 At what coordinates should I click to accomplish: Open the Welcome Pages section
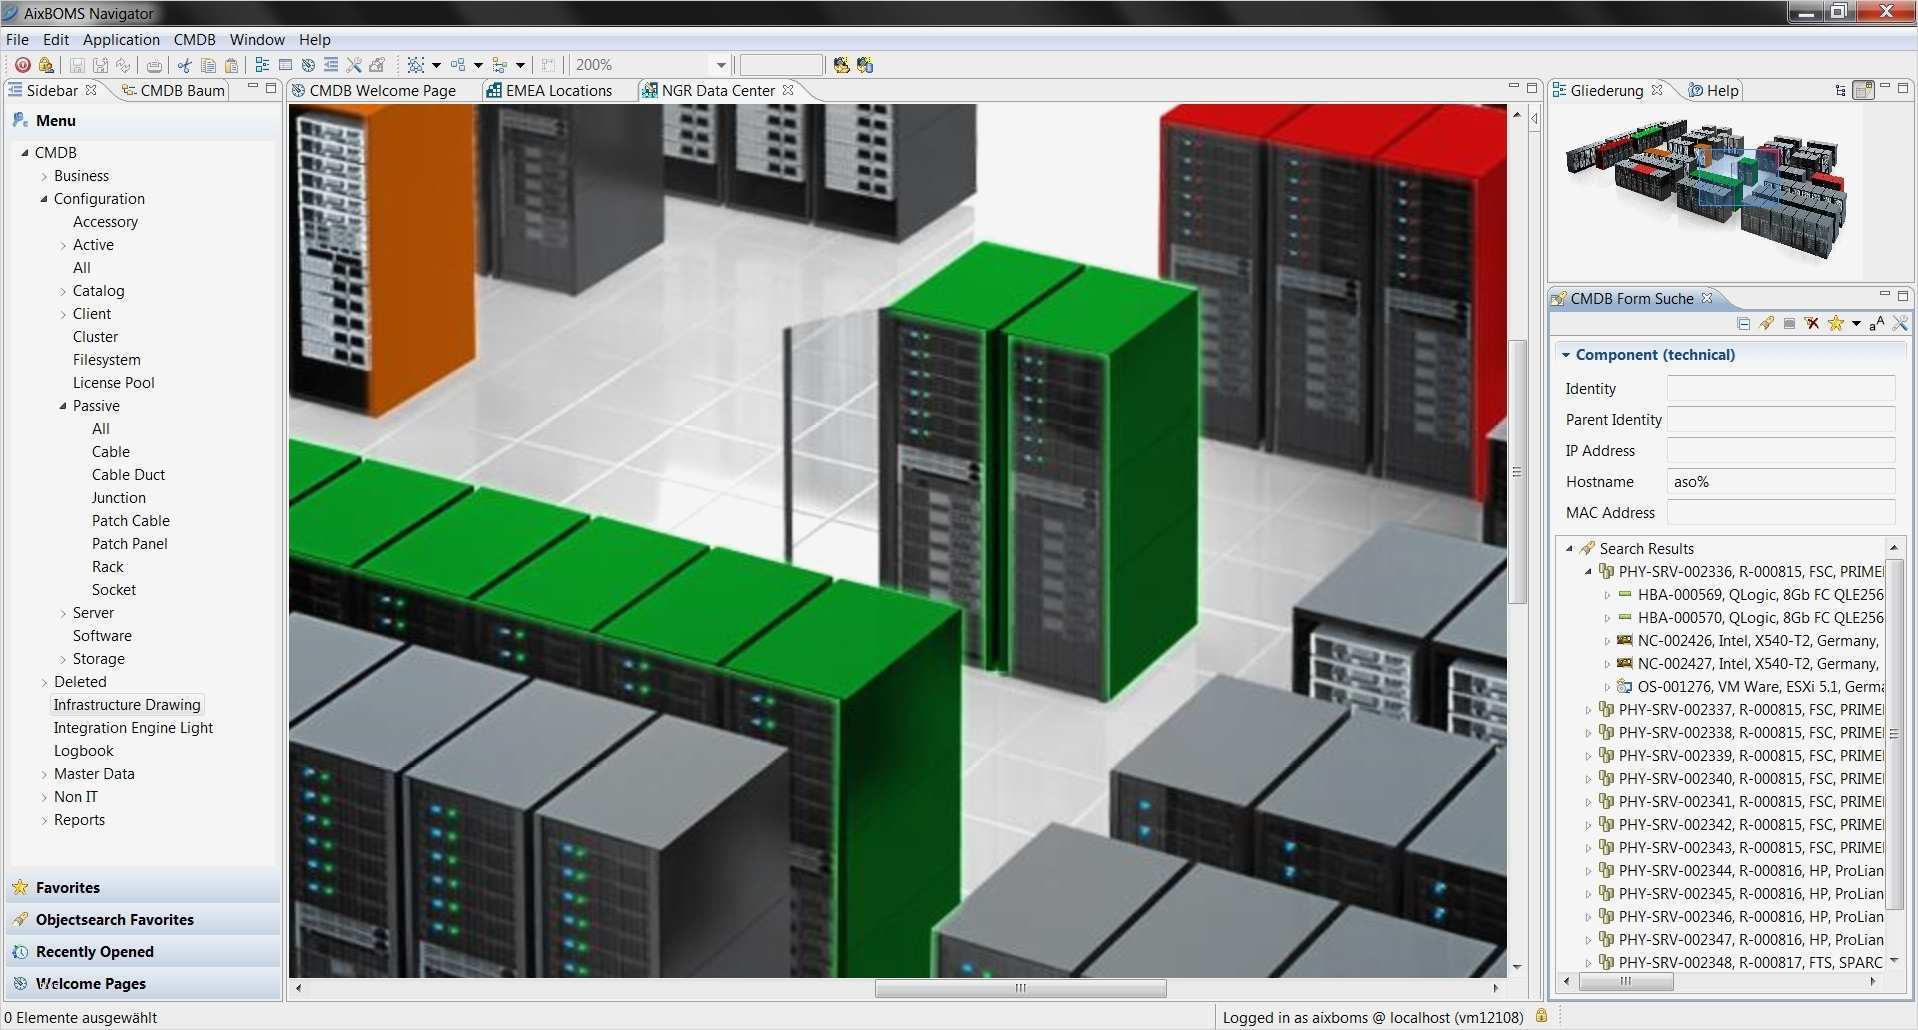pos(143,983)
